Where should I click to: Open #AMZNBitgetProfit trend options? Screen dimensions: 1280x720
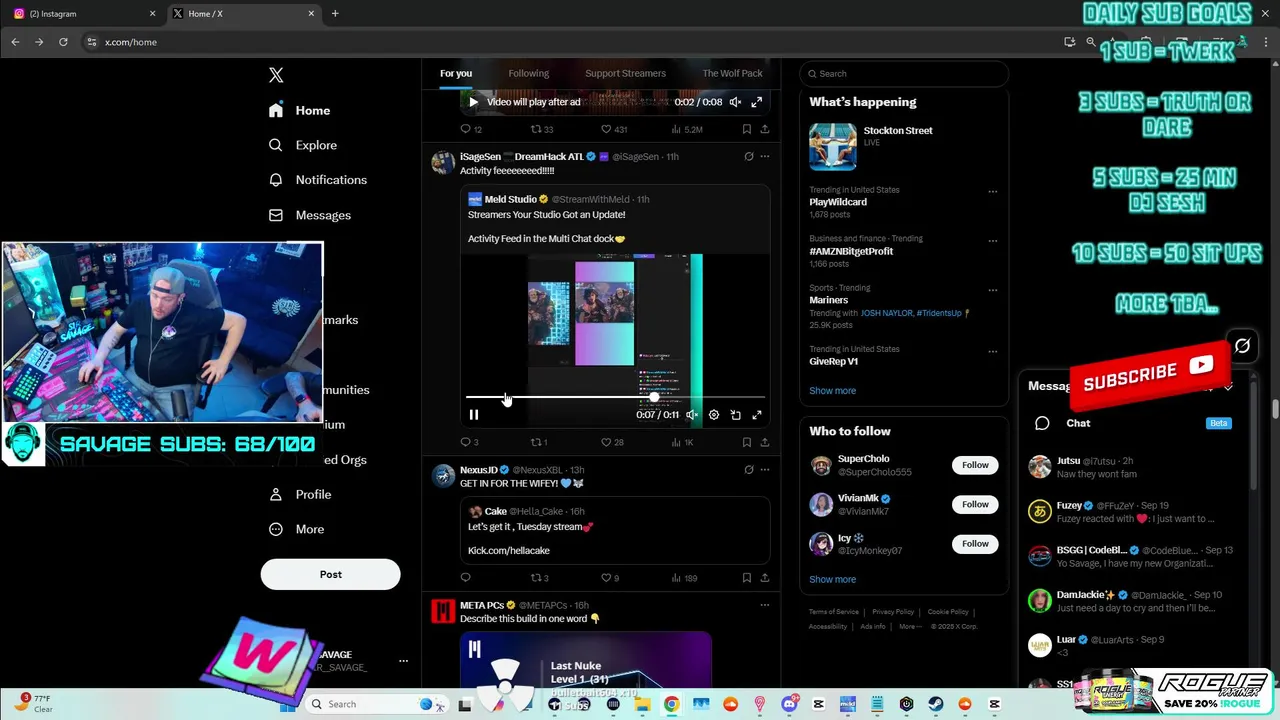pos(992,241)
